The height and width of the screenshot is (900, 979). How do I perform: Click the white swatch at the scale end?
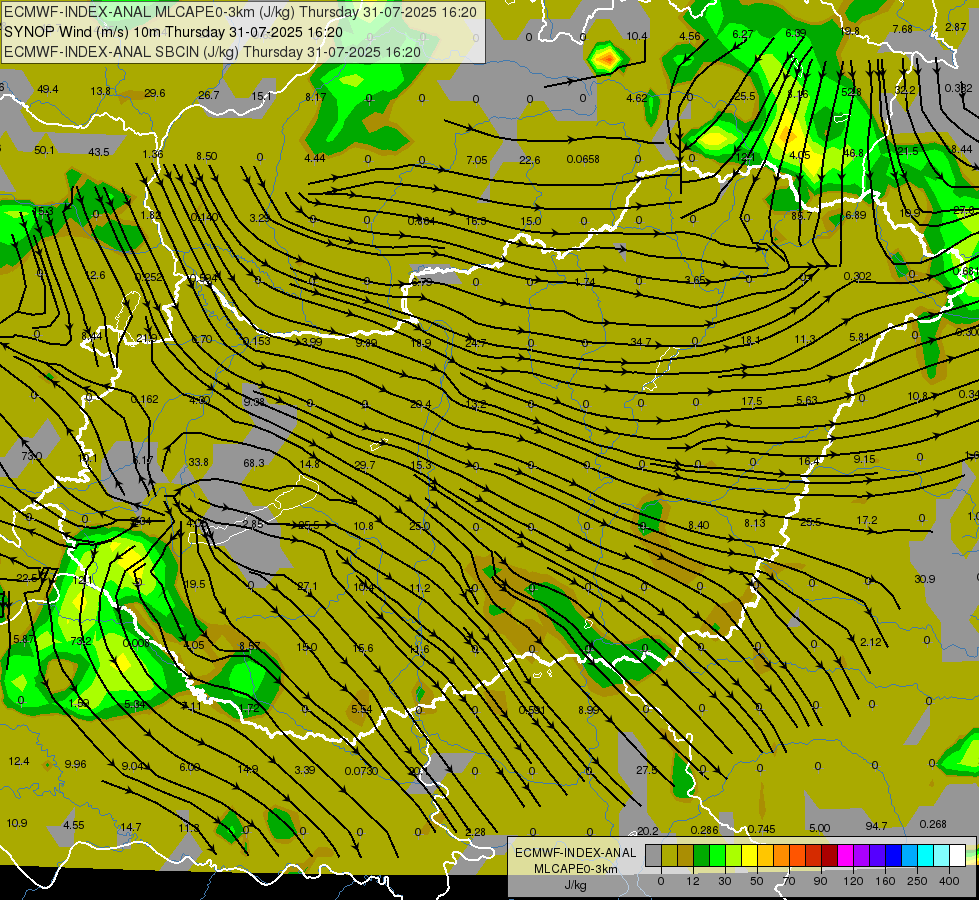958,855
